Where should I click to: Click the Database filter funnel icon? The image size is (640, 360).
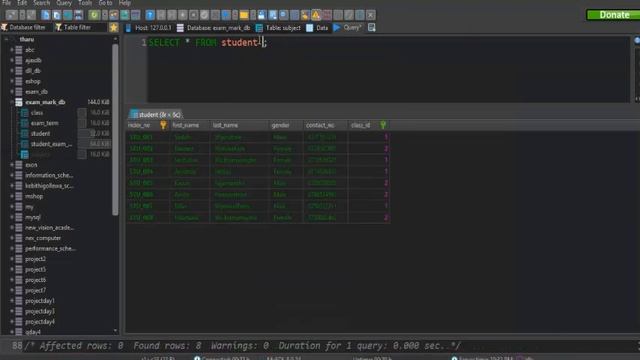coord(4,27)
